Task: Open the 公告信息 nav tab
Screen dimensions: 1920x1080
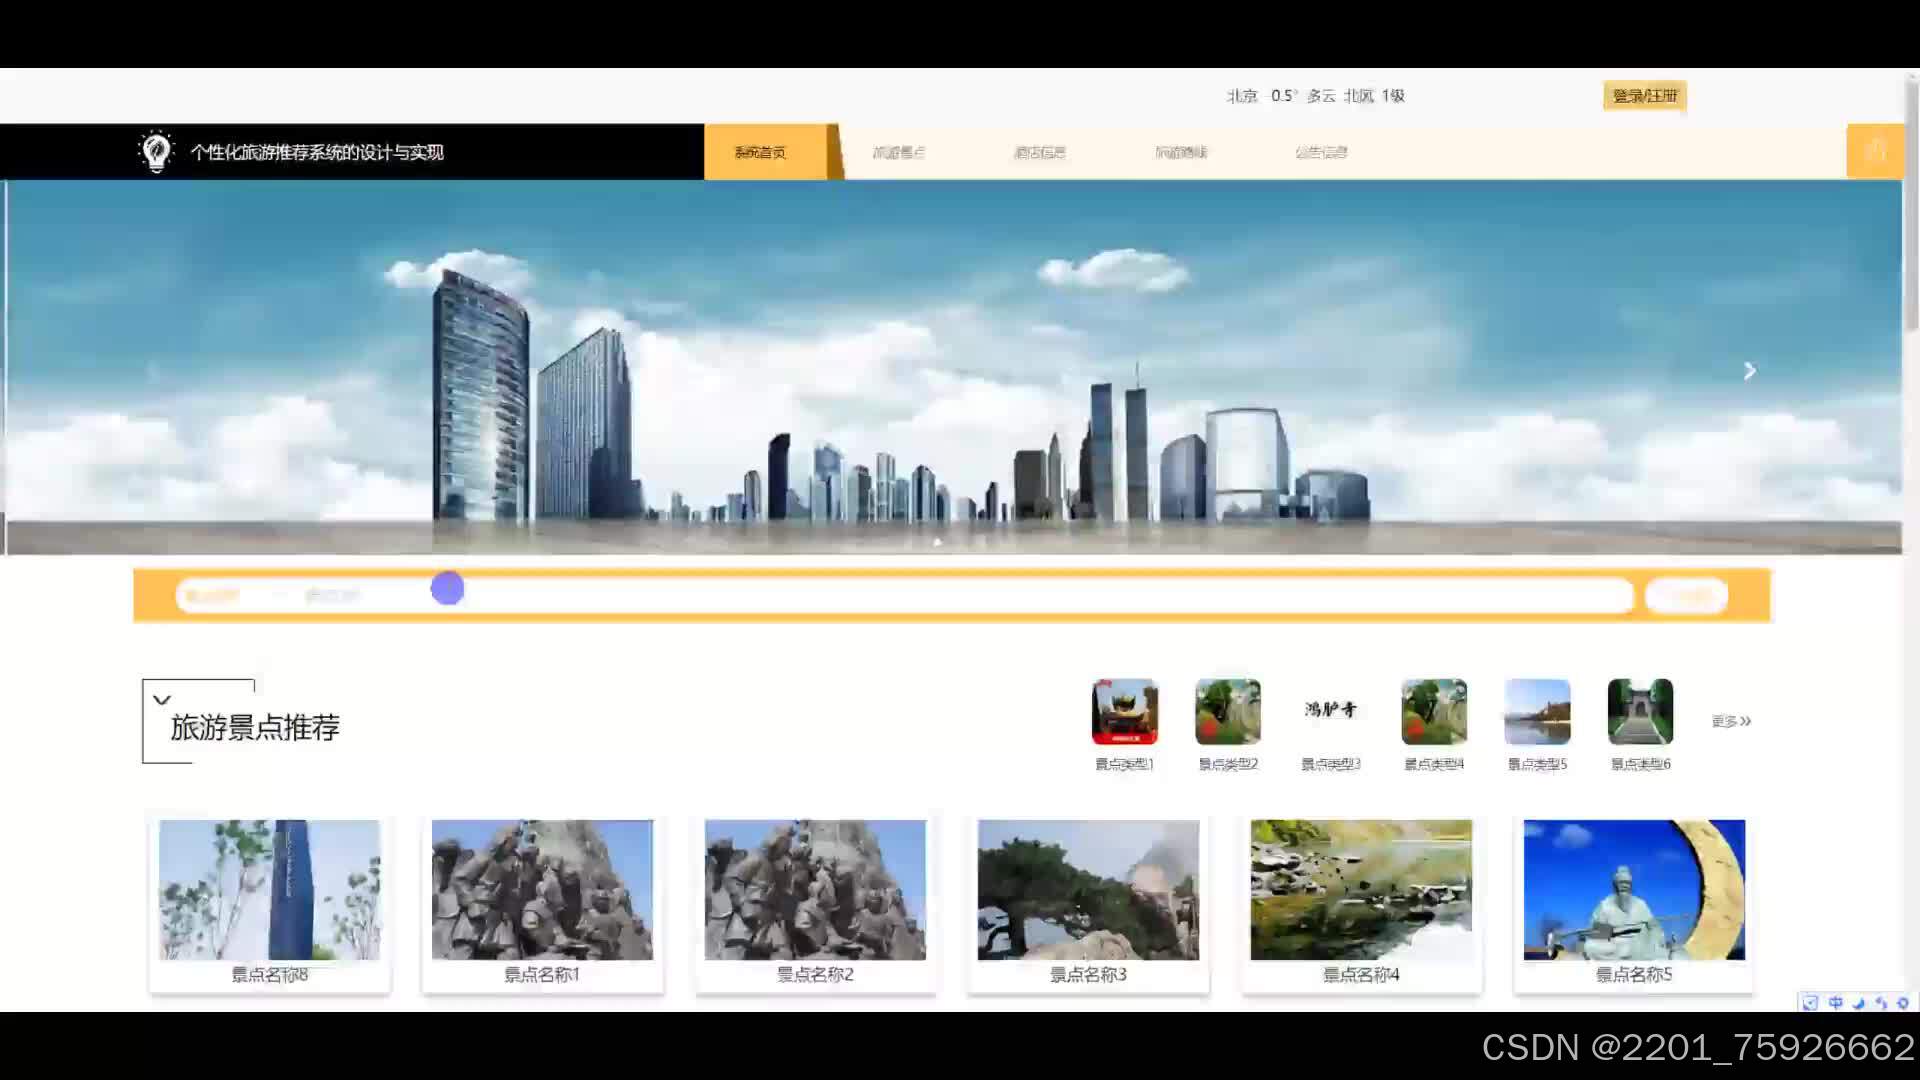Action: tap(1321, 152)
